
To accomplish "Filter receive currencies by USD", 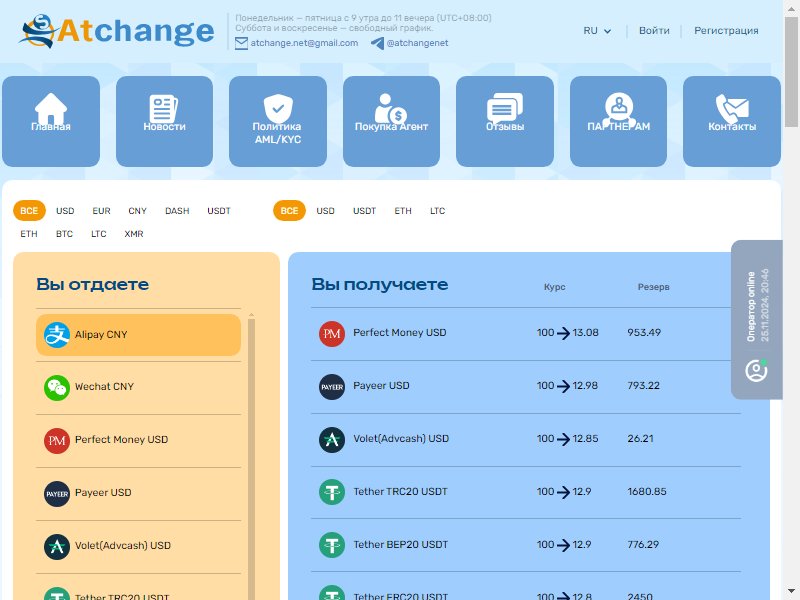I will point(326,211).
